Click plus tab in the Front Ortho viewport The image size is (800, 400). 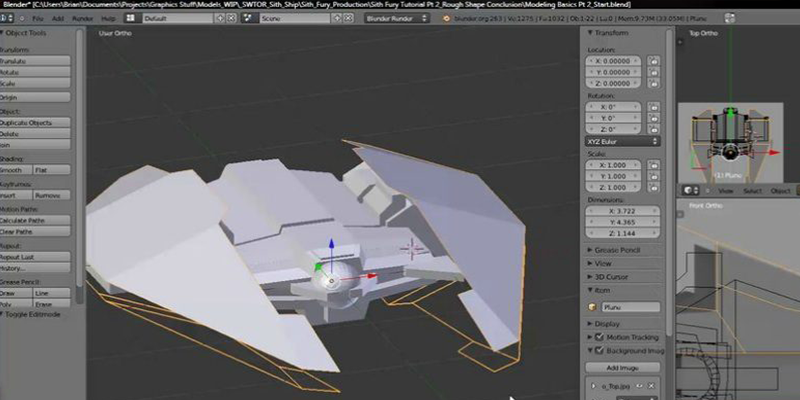680,214
